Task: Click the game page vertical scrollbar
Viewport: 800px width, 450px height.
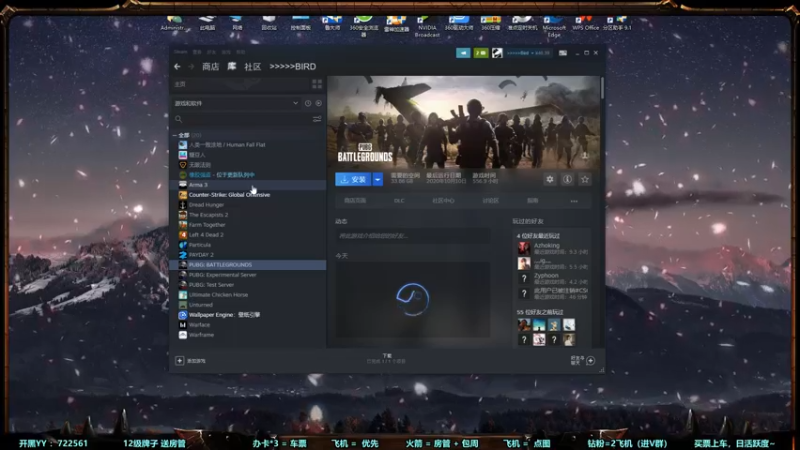Action: 602,88
